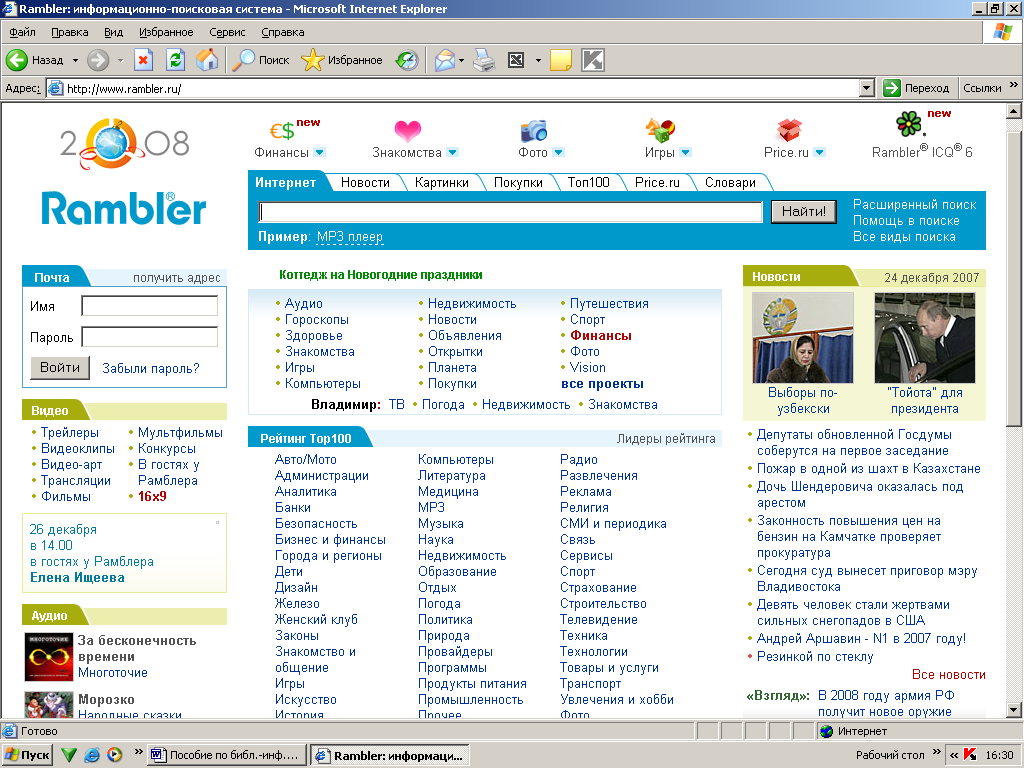Screen dimensions: 1024x768
Task: Expand the Фото dropdown arrow
Action: tap(558, 152)
